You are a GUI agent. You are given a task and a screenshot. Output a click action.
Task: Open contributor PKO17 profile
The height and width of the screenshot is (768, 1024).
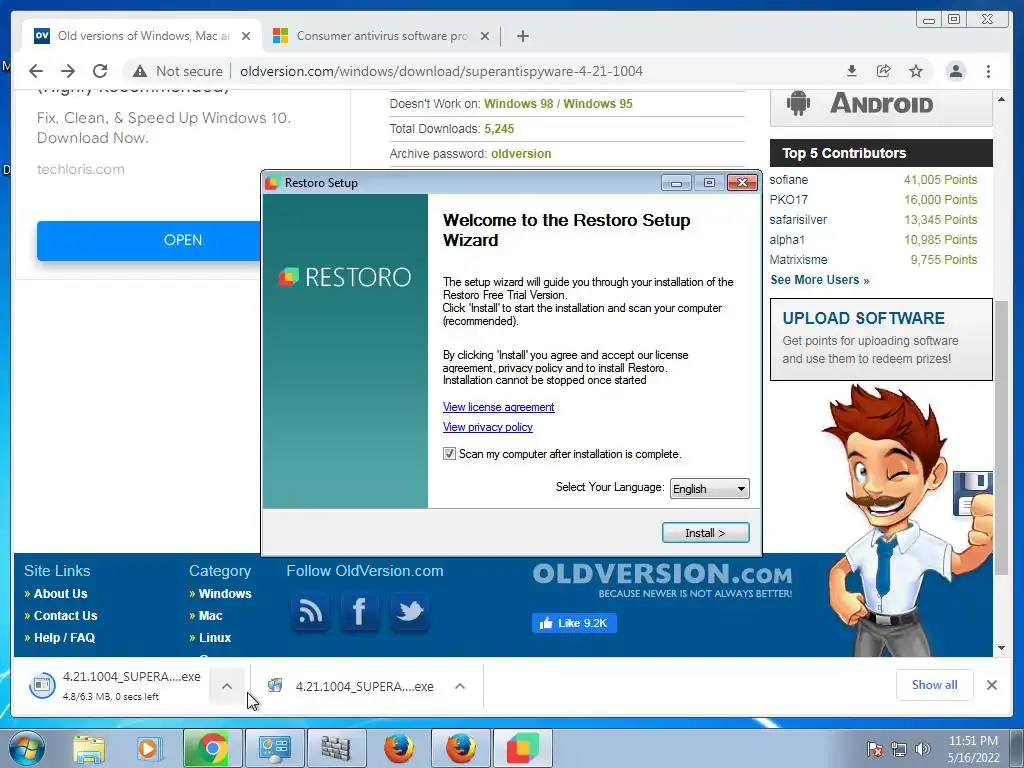[788, 200]
